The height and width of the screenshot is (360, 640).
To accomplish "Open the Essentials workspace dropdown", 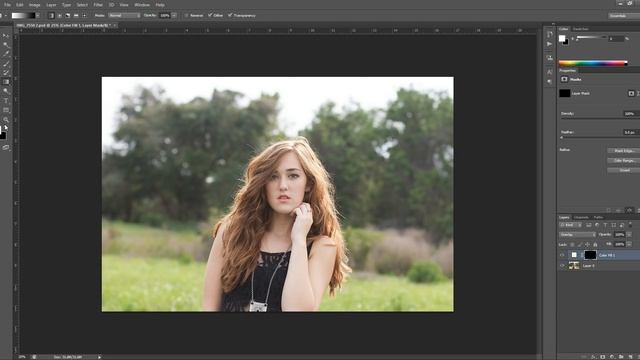I will (x=624, y=16).
